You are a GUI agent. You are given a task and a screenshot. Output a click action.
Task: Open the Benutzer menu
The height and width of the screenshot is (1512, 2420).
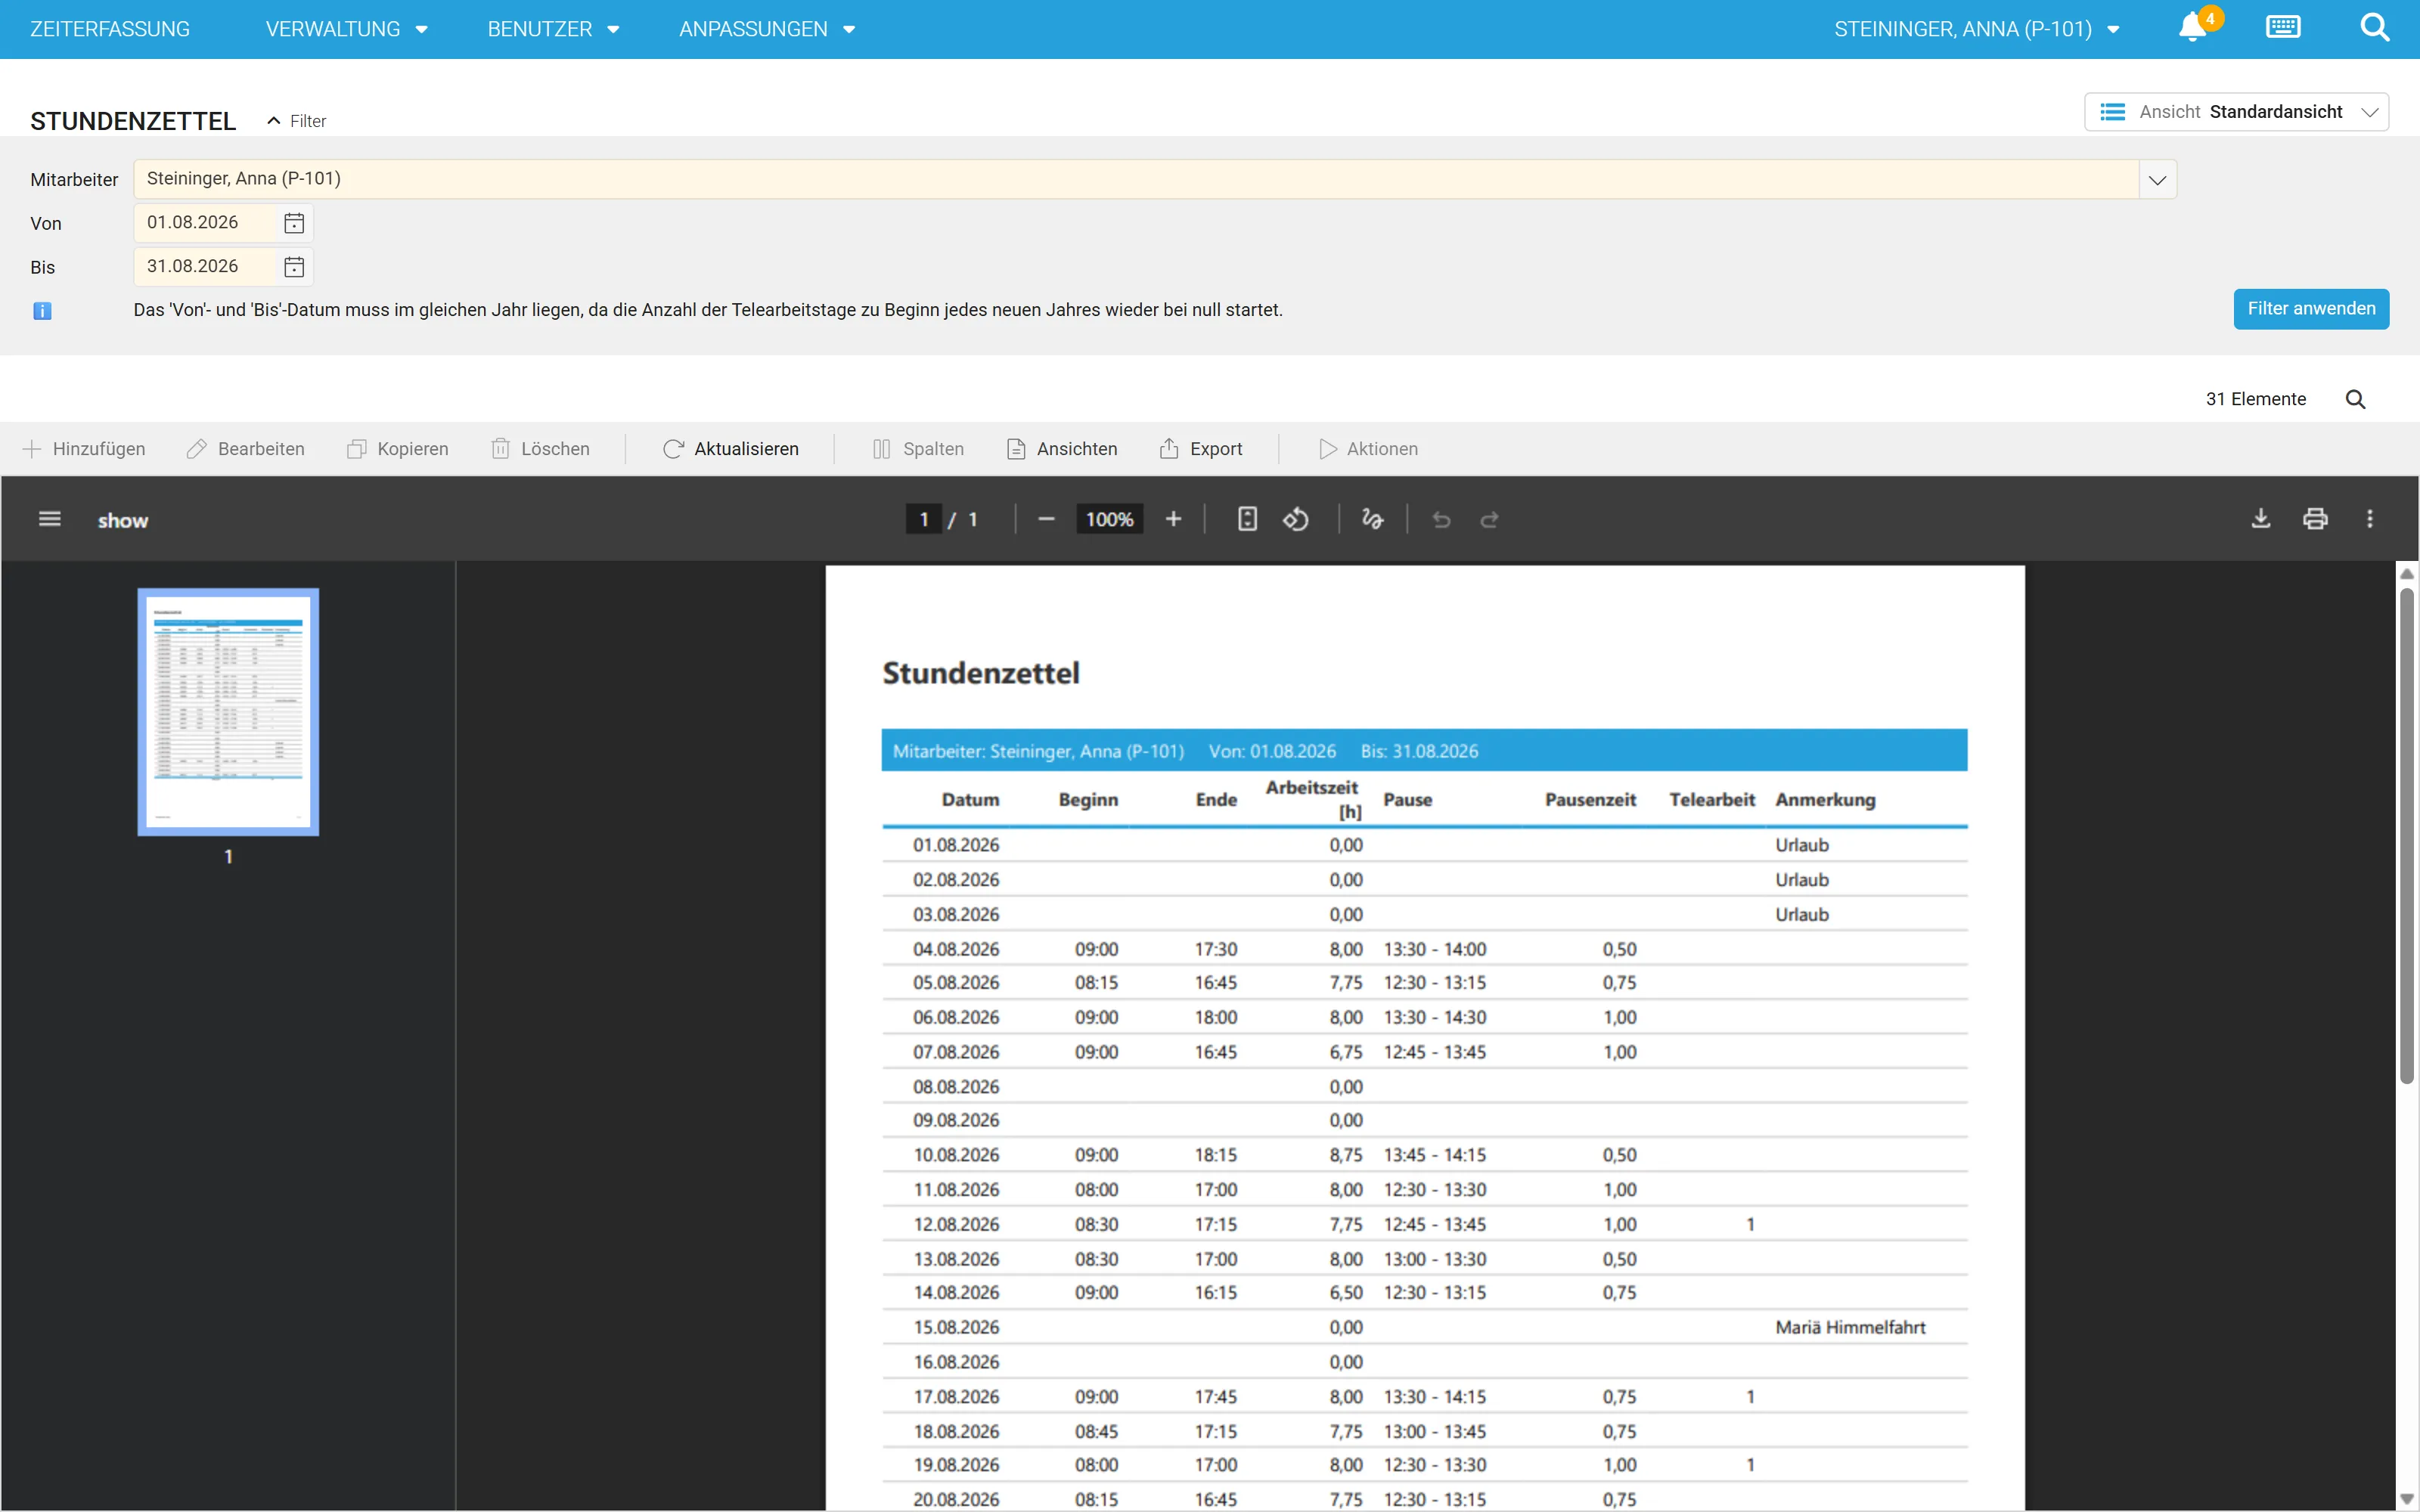pos(553,29)
